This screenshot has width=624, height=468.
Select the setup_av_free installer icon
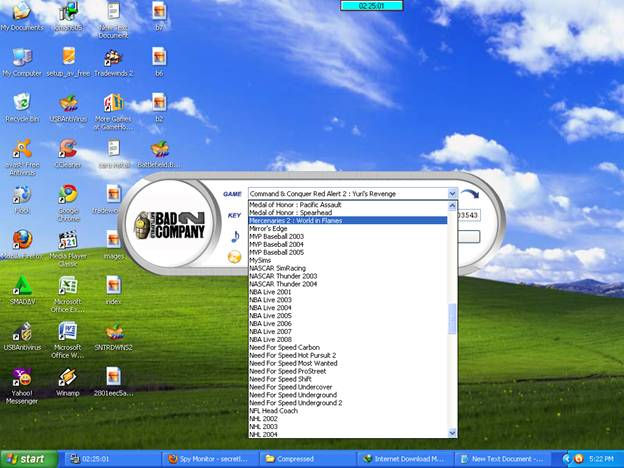pos(68,62)
